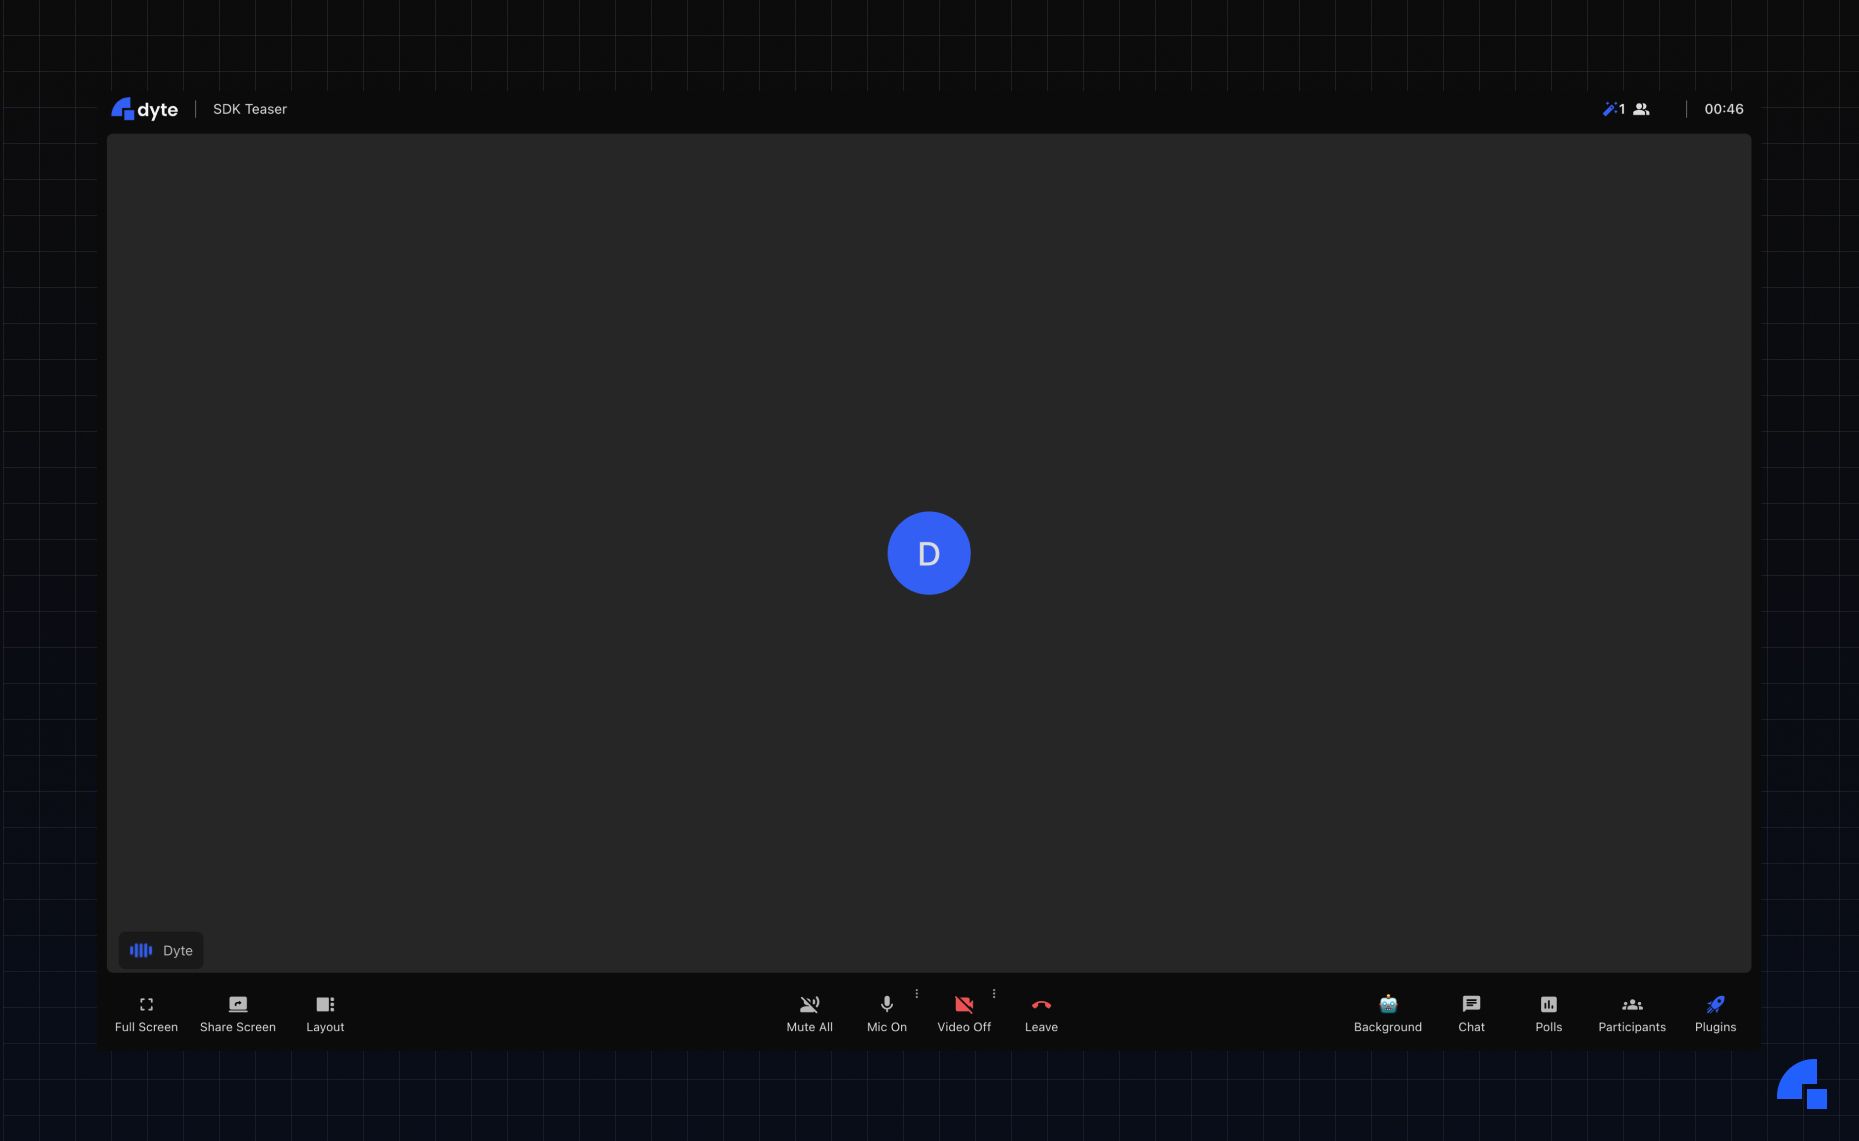
Task: Enter Full Screen mode
Action: 146,1013
